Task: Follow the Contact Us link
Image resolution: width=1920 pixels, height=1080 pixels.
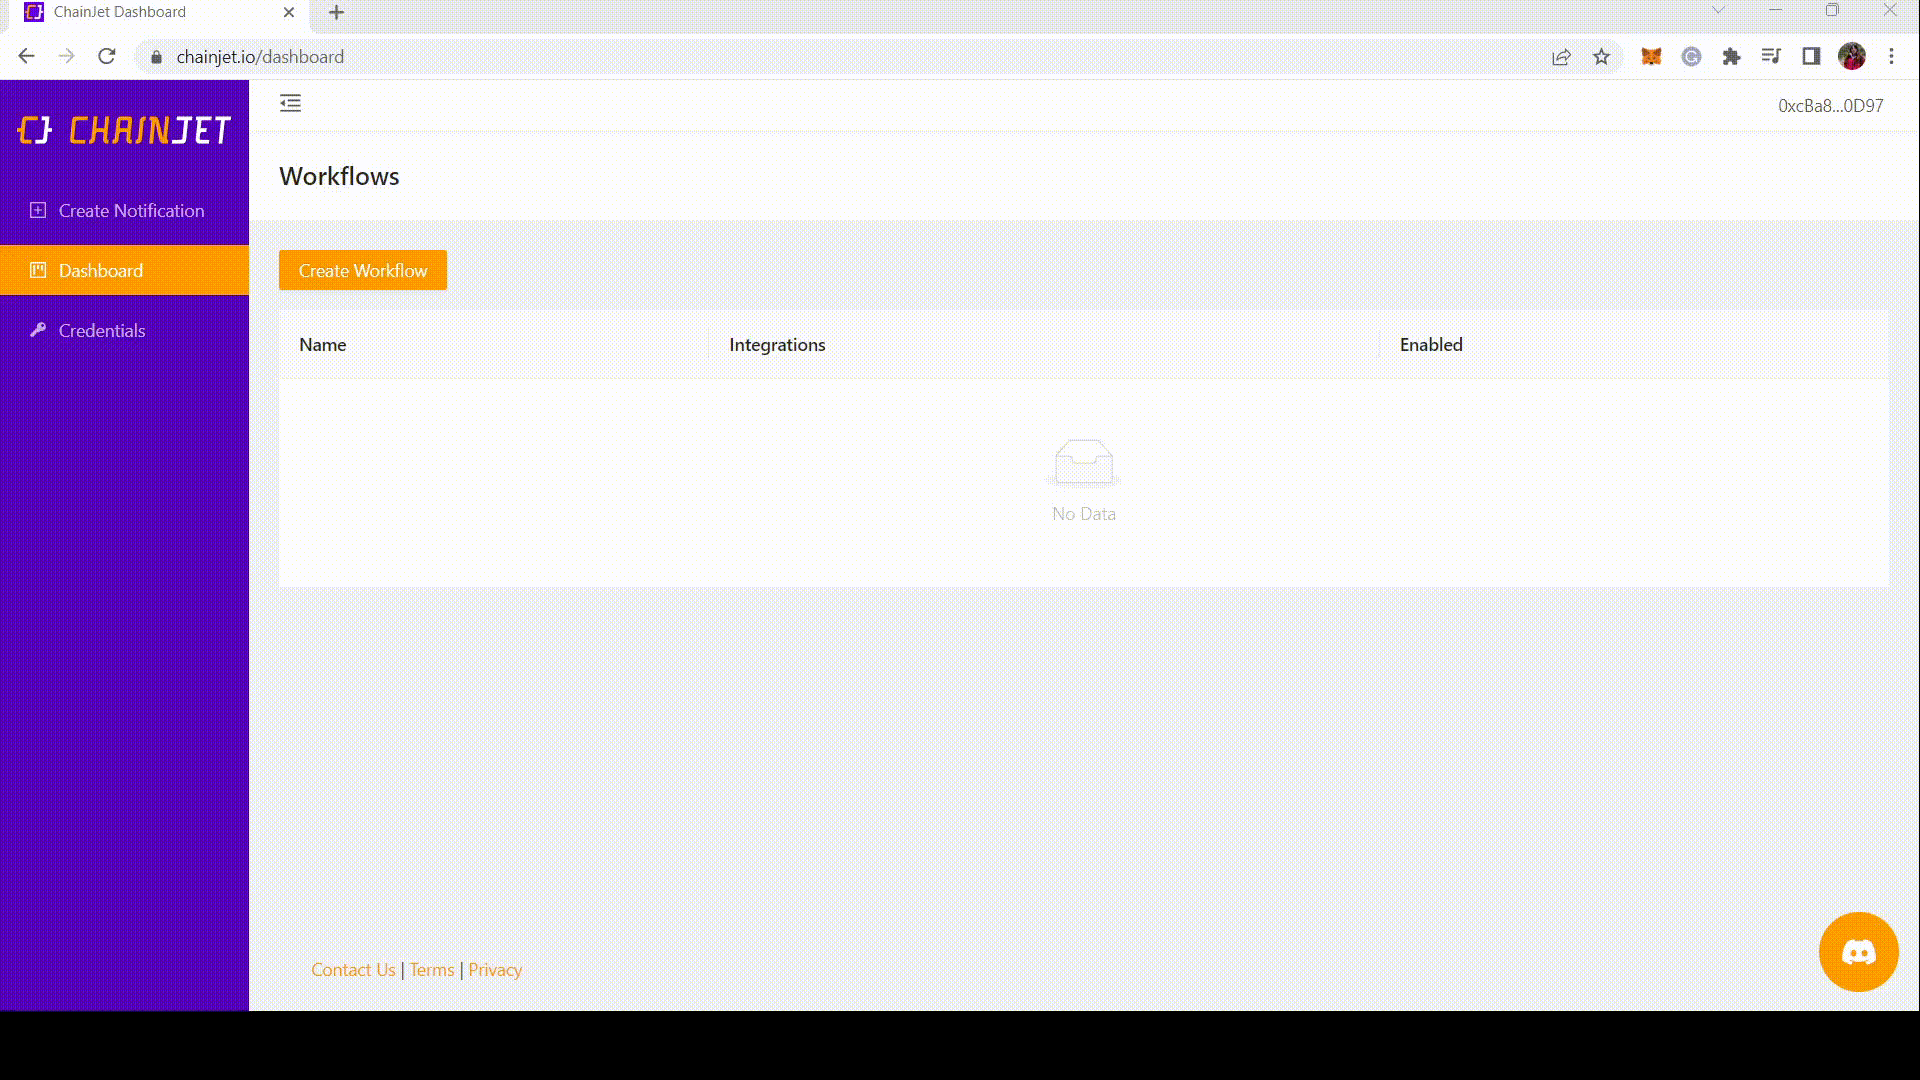Action: [353, 970]
